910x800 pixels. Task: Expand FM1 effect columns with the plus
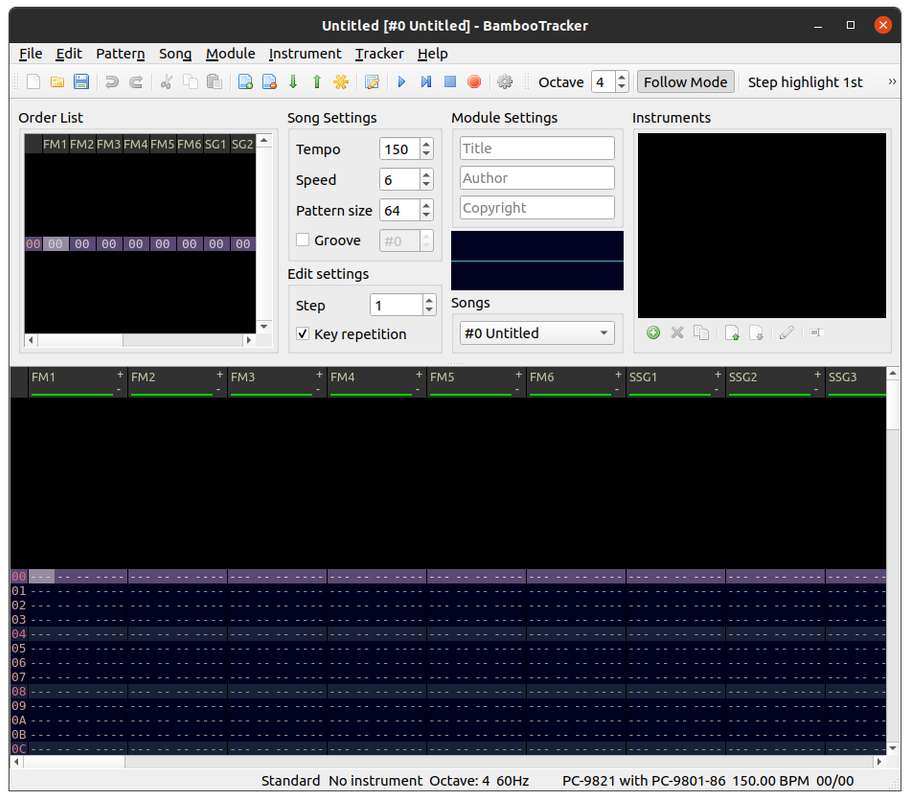click(x=120, y=375)
